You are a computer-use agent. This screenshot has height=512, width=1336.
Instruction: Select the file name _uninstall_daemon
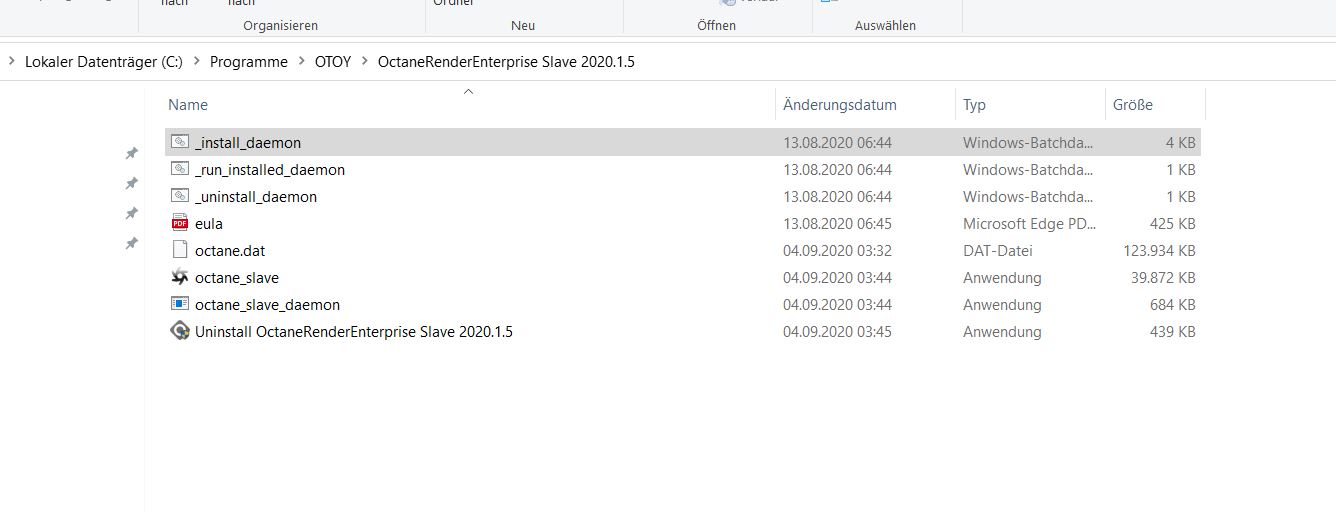(x=256, y=197)
